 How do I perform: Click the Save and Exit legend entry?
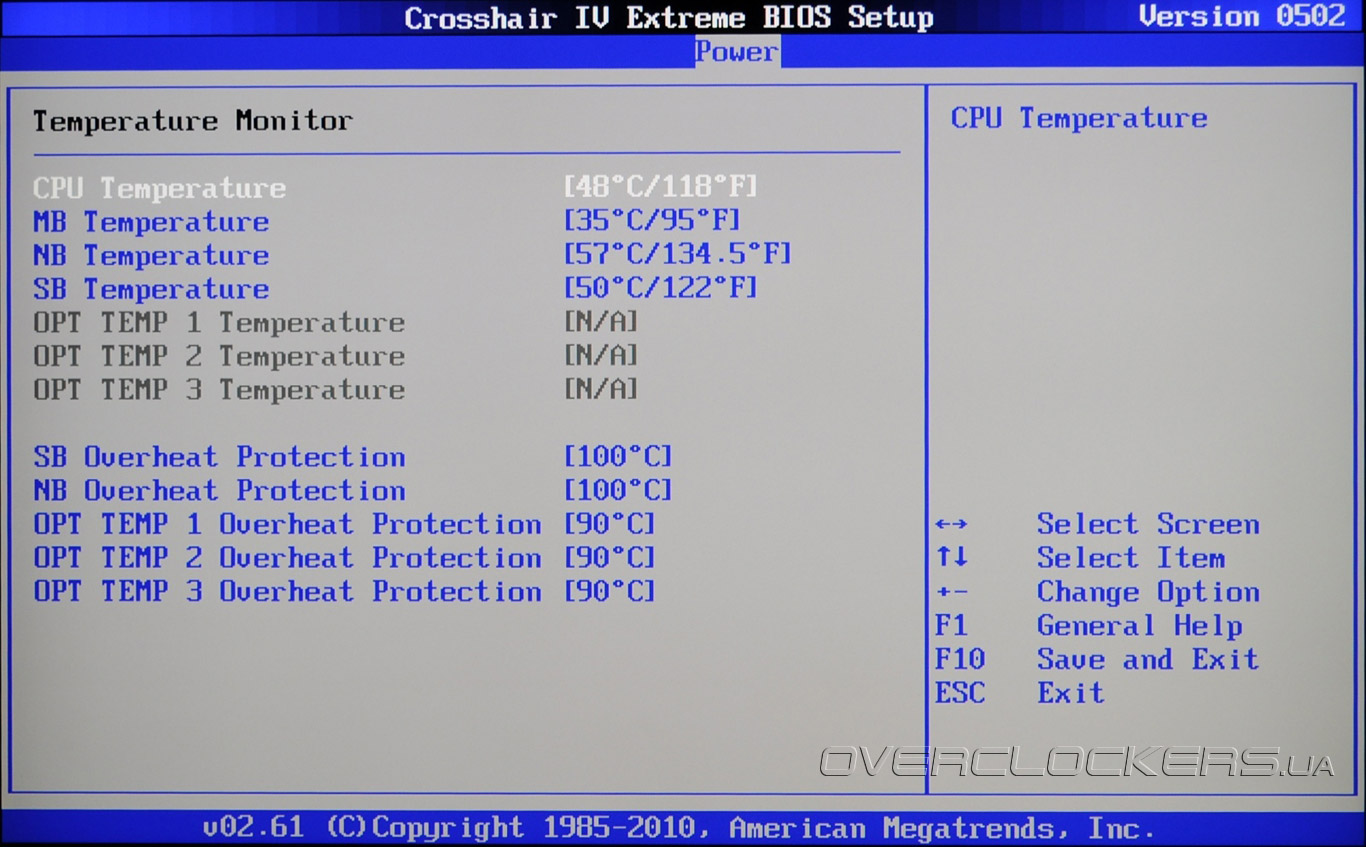pos(1148,660)
